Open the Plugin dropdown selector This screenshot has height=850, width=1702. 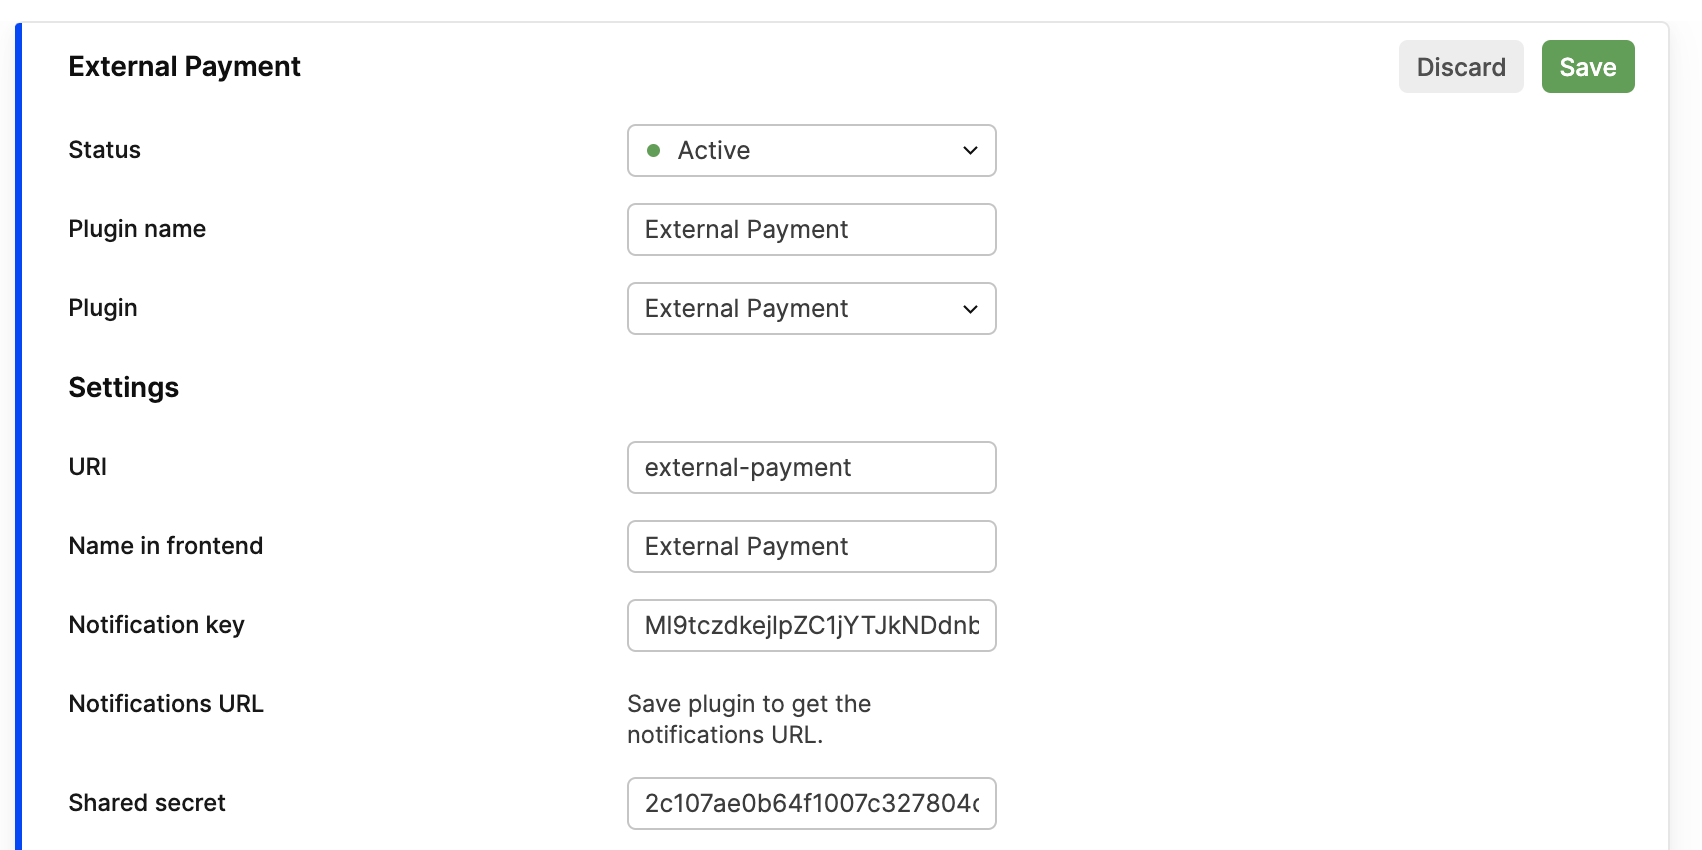(810, 309)
